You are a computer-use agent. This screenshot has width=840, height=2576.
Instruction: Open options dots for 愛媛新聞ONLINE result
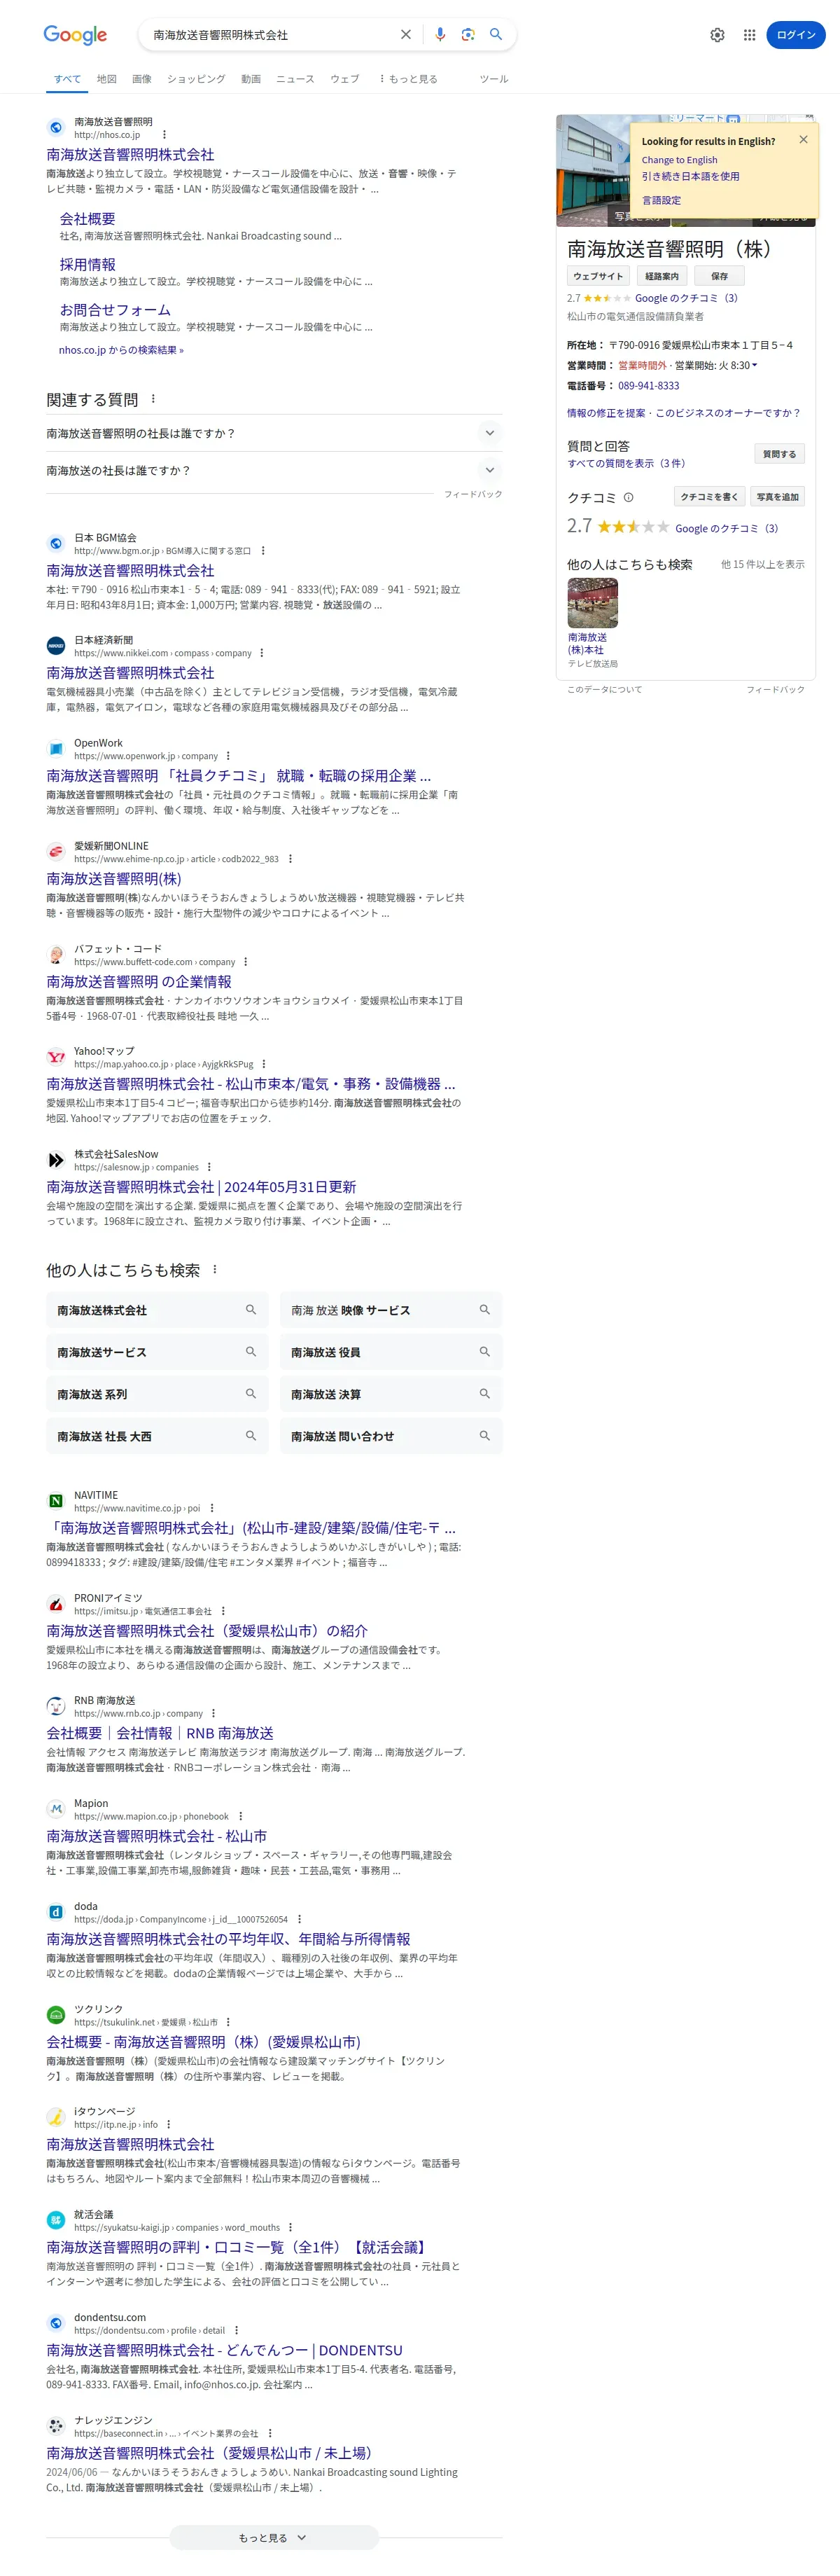290,859
